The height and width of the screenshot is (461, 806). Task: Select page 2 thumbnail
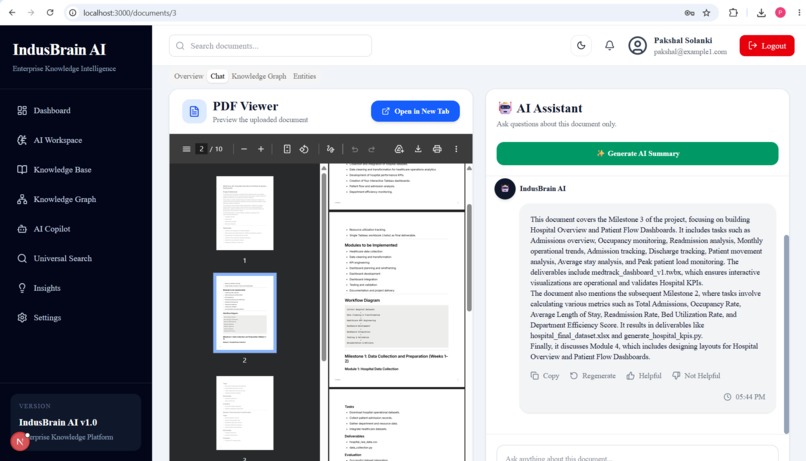(245, 313)
